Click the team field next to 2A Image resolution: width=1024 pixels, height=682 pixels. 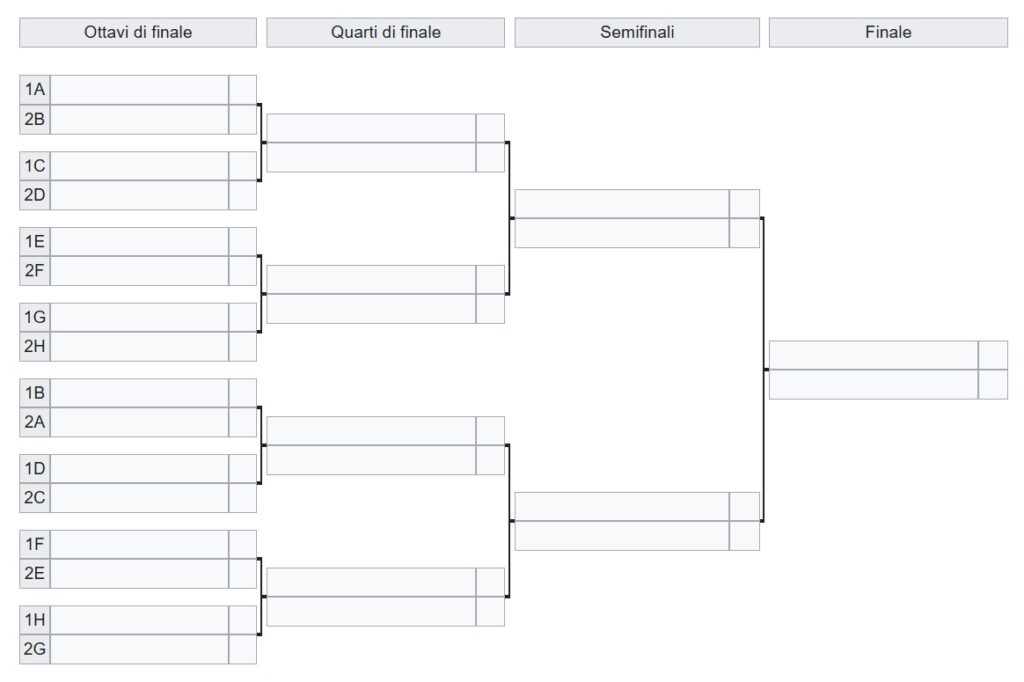tap(139, 423)
